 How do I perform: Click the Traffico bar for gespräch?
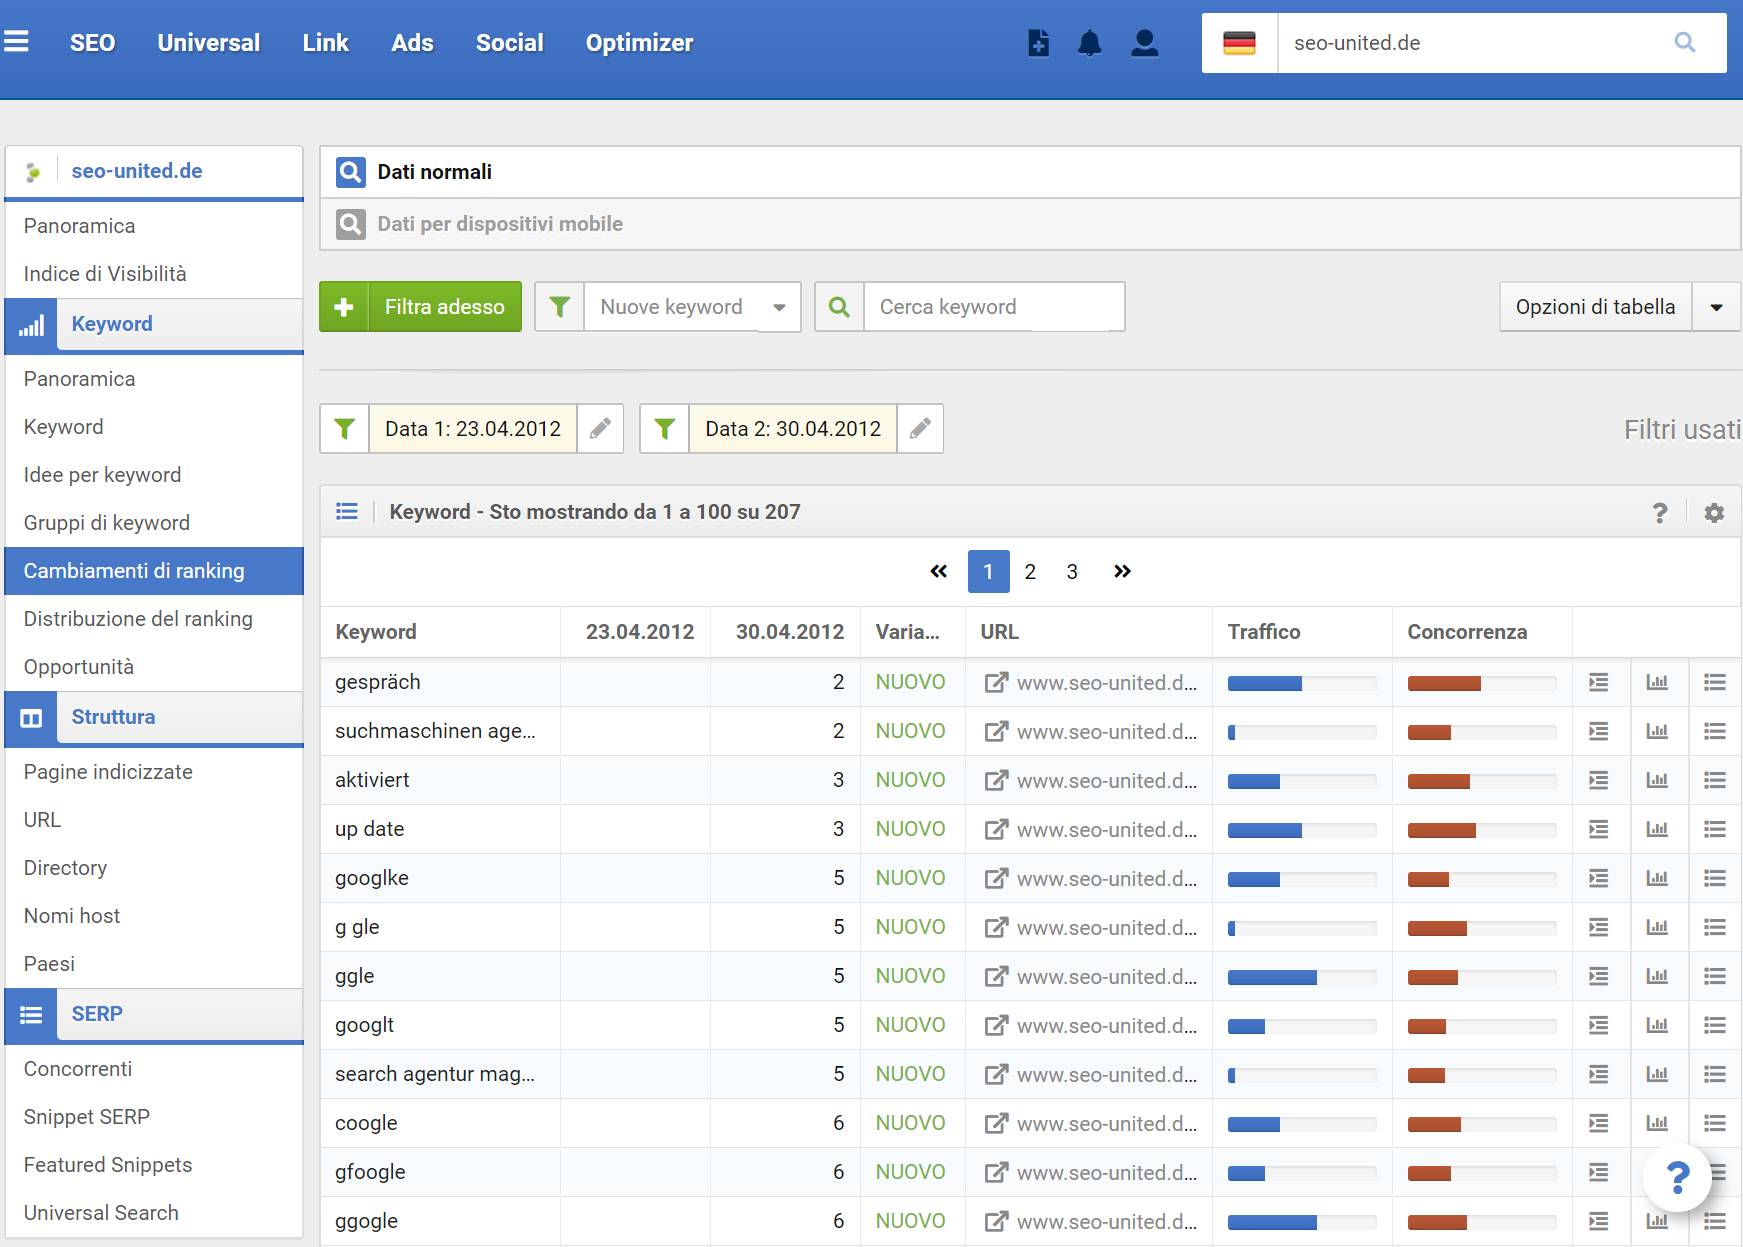click(x=1302, y=683)
